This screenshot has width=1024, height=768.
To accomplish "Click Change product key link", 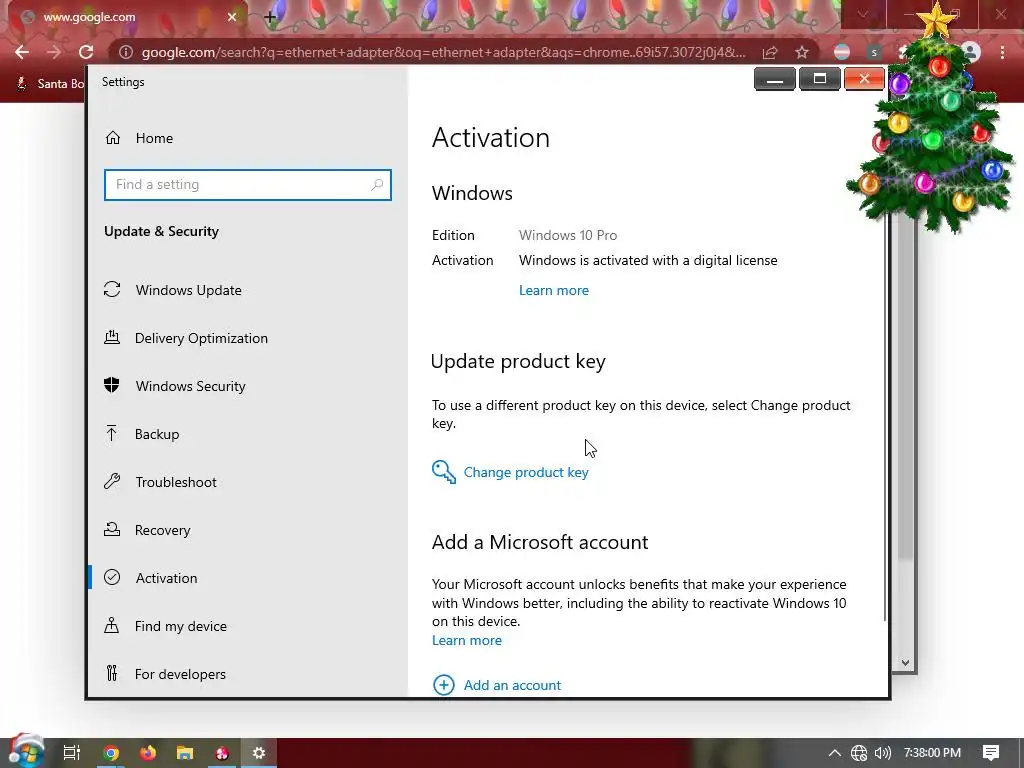I will point(526,472).
